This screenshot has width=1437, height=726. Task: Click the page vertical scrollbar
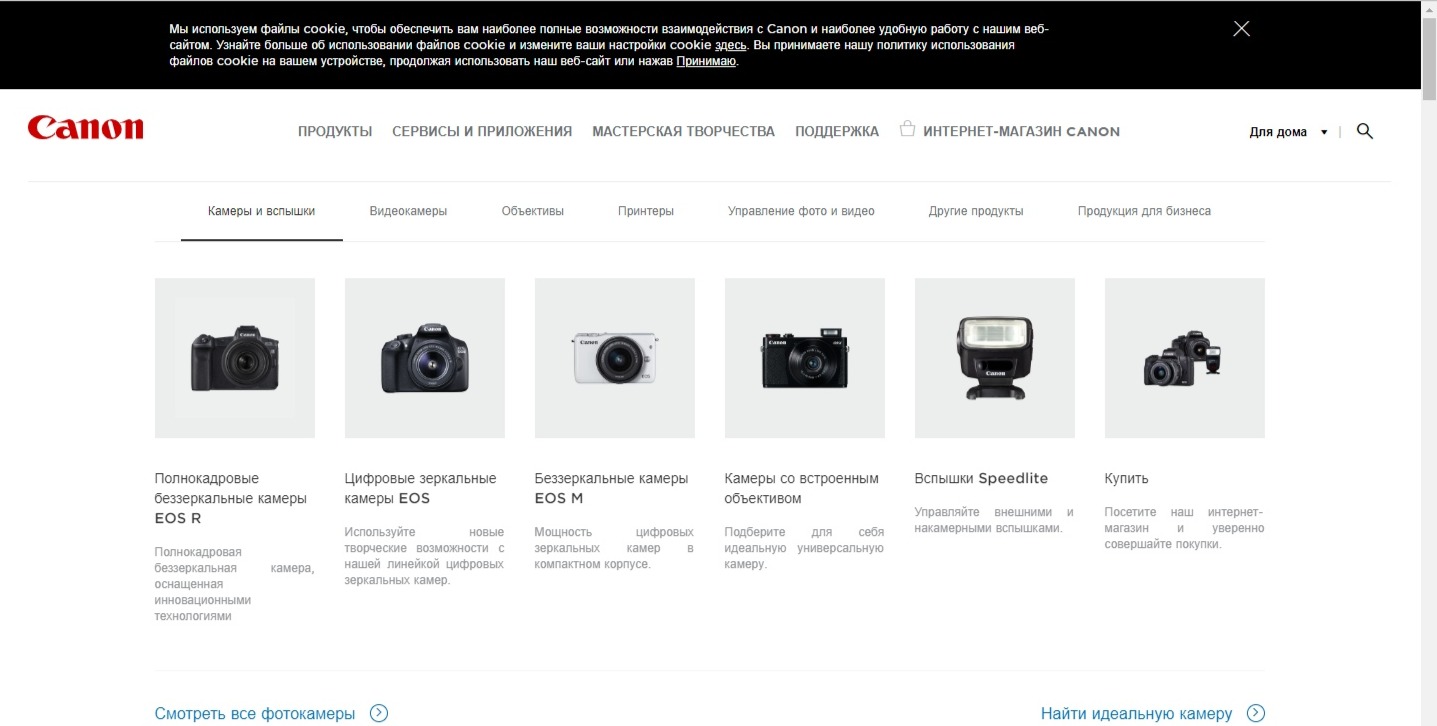pyautogui.click(x=1429, y=363)
